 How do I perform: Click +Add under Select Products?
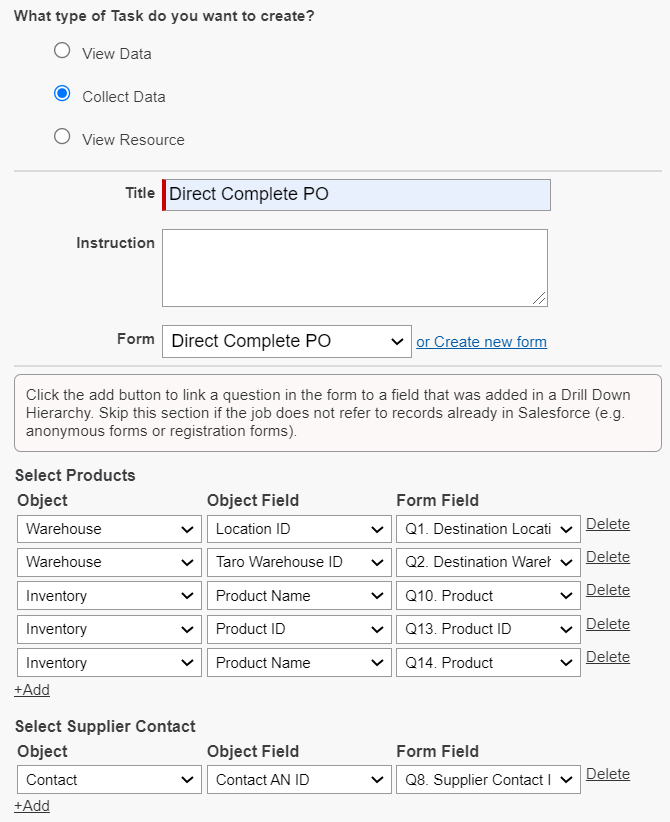[x=32, y=690]
